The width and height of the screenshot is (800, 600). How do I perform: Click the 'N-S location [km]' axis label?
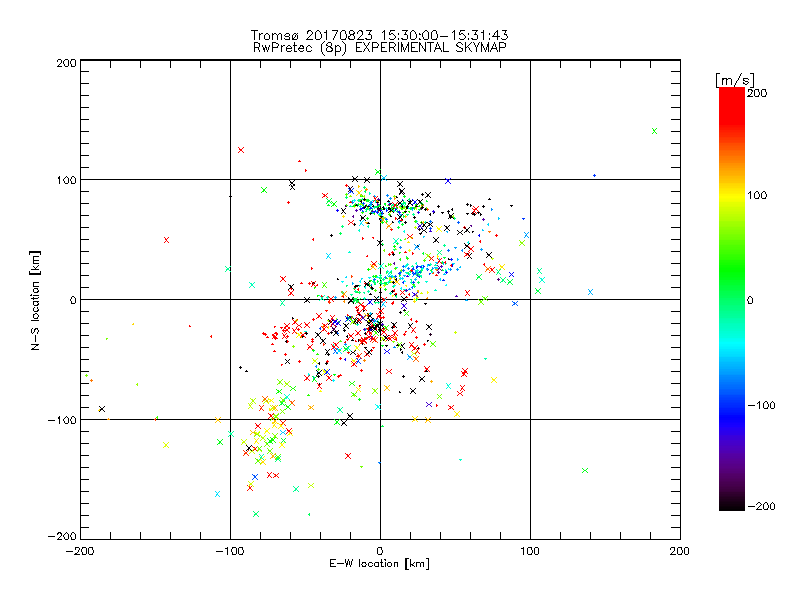[35, 300]
